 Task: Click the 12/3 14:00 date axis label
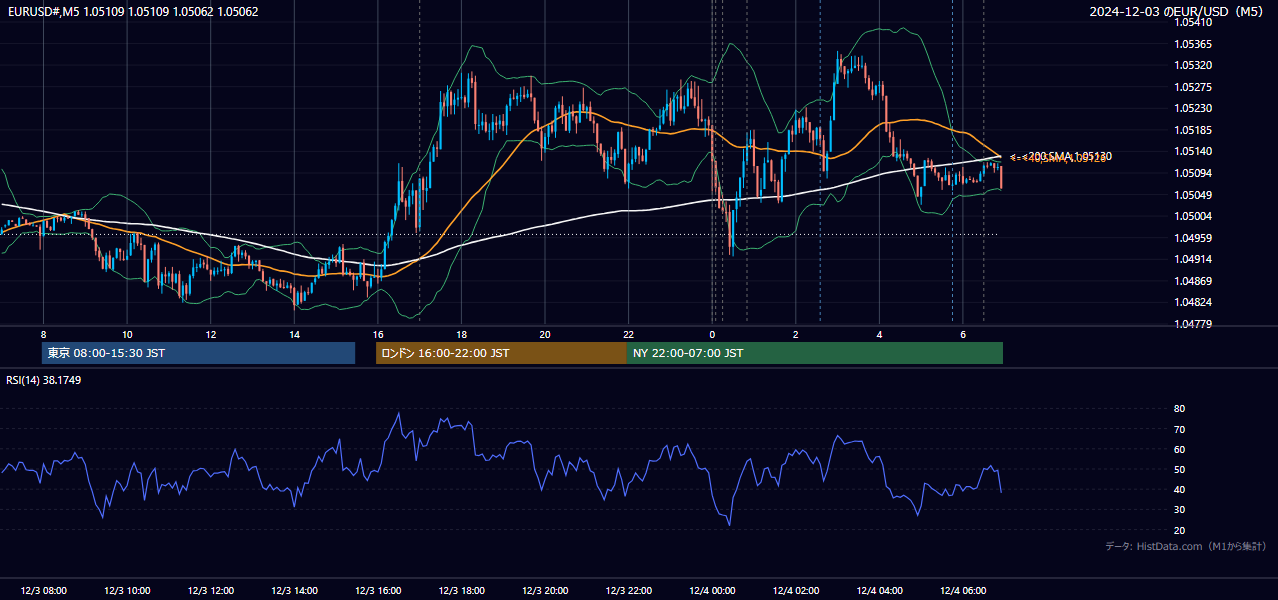[x=294, y=591]
